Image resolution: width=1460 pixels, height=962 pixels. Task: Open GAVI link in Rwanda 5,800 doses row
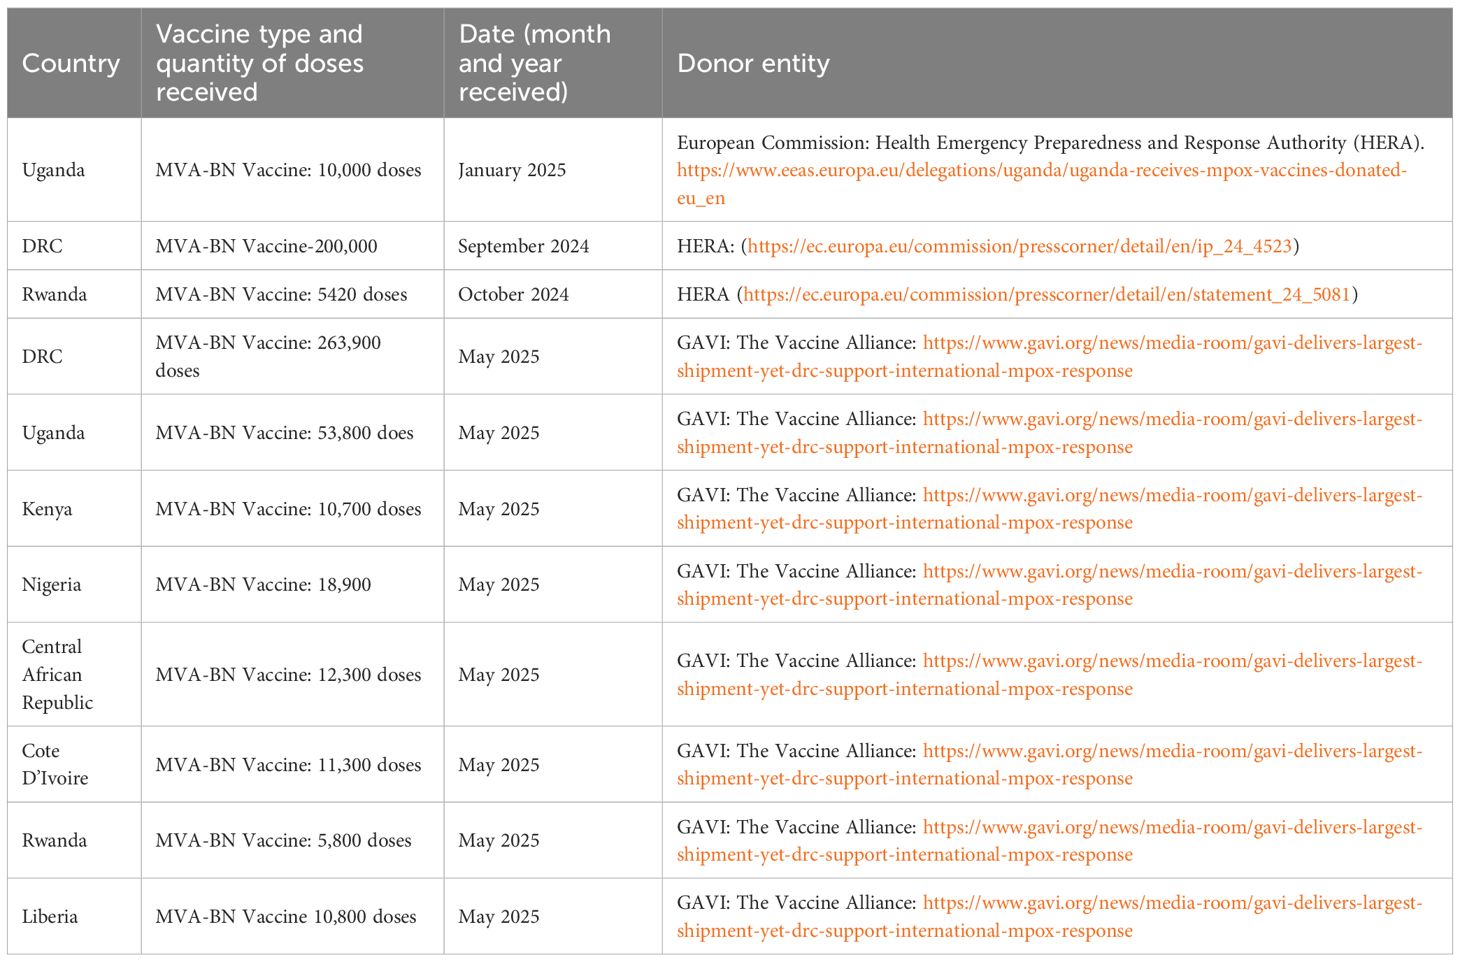(x=1171, y=828)
